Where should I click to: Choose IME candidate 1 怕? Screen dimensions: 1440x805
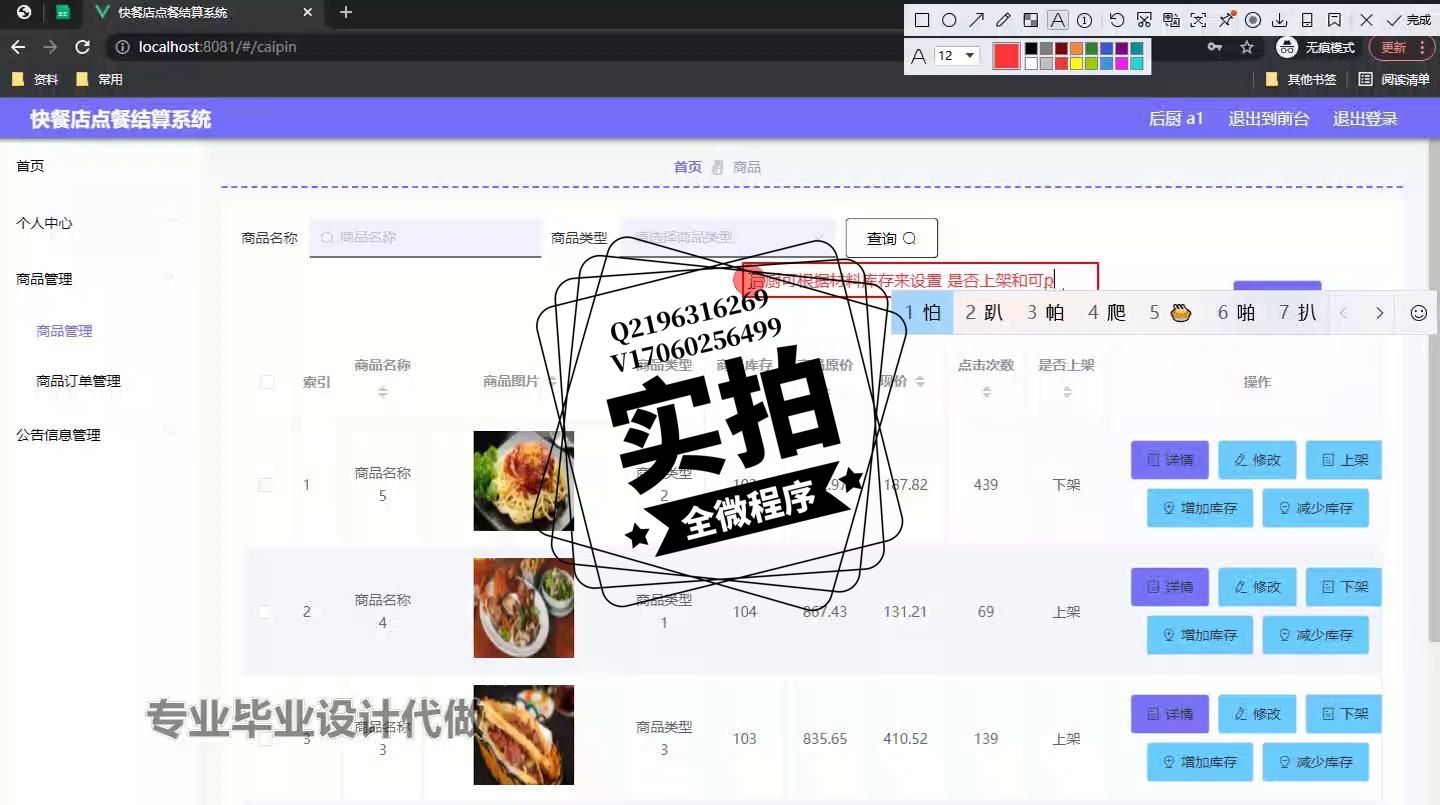(x=923, y=313)
